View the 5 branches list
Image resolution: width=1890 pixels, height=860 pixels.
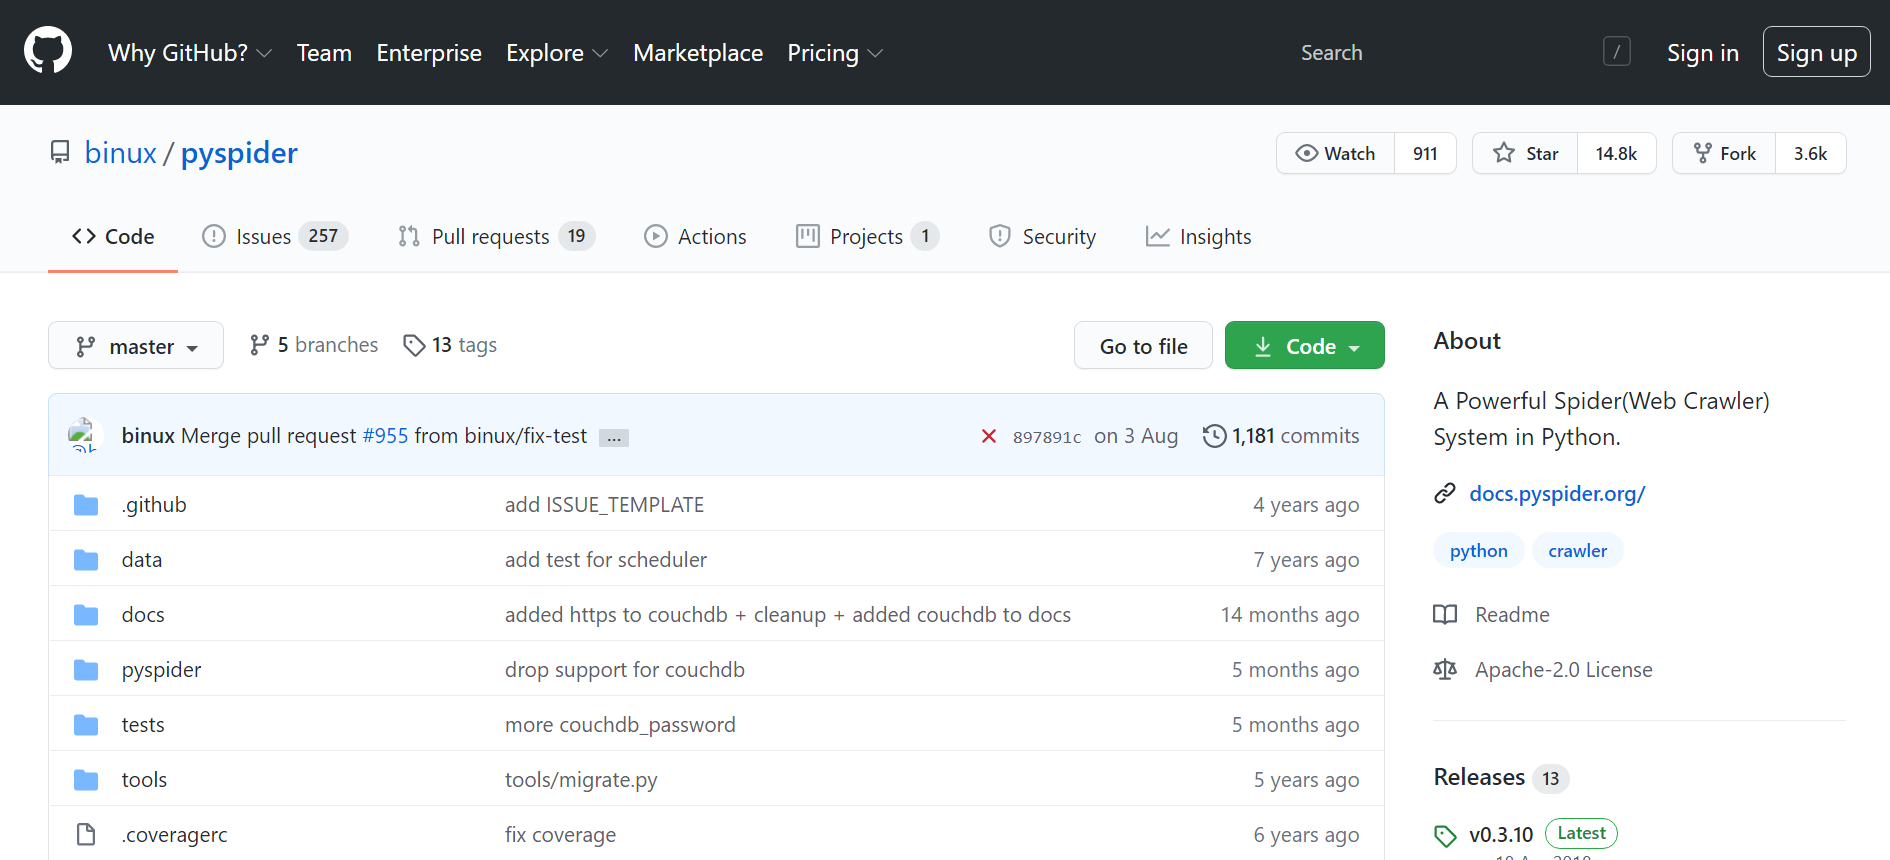pyautogui.click(x=314, y=345)
